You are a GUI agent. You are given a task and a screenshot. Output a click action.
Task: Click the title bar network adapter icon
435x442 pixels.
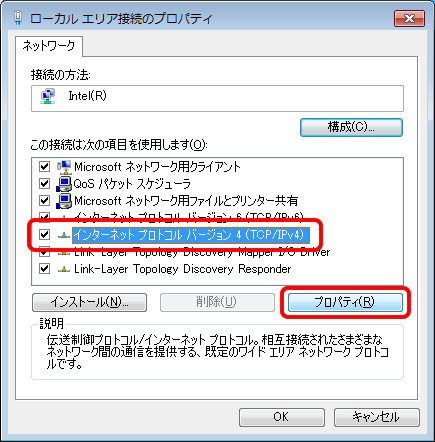tap(18, 17)
